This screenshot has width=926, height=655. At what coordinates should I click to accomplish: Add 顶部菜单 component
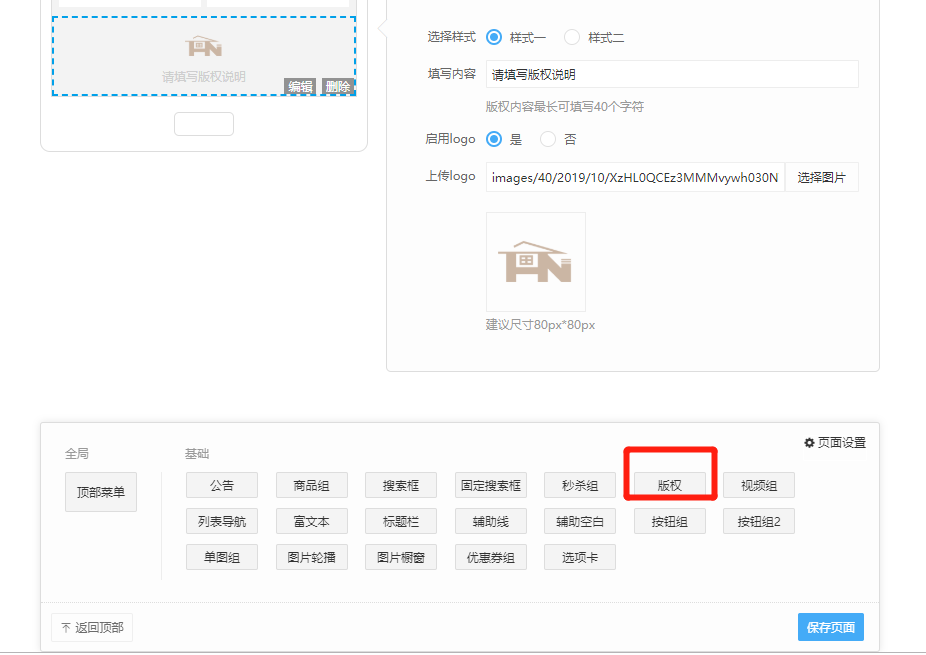[101, 492]
